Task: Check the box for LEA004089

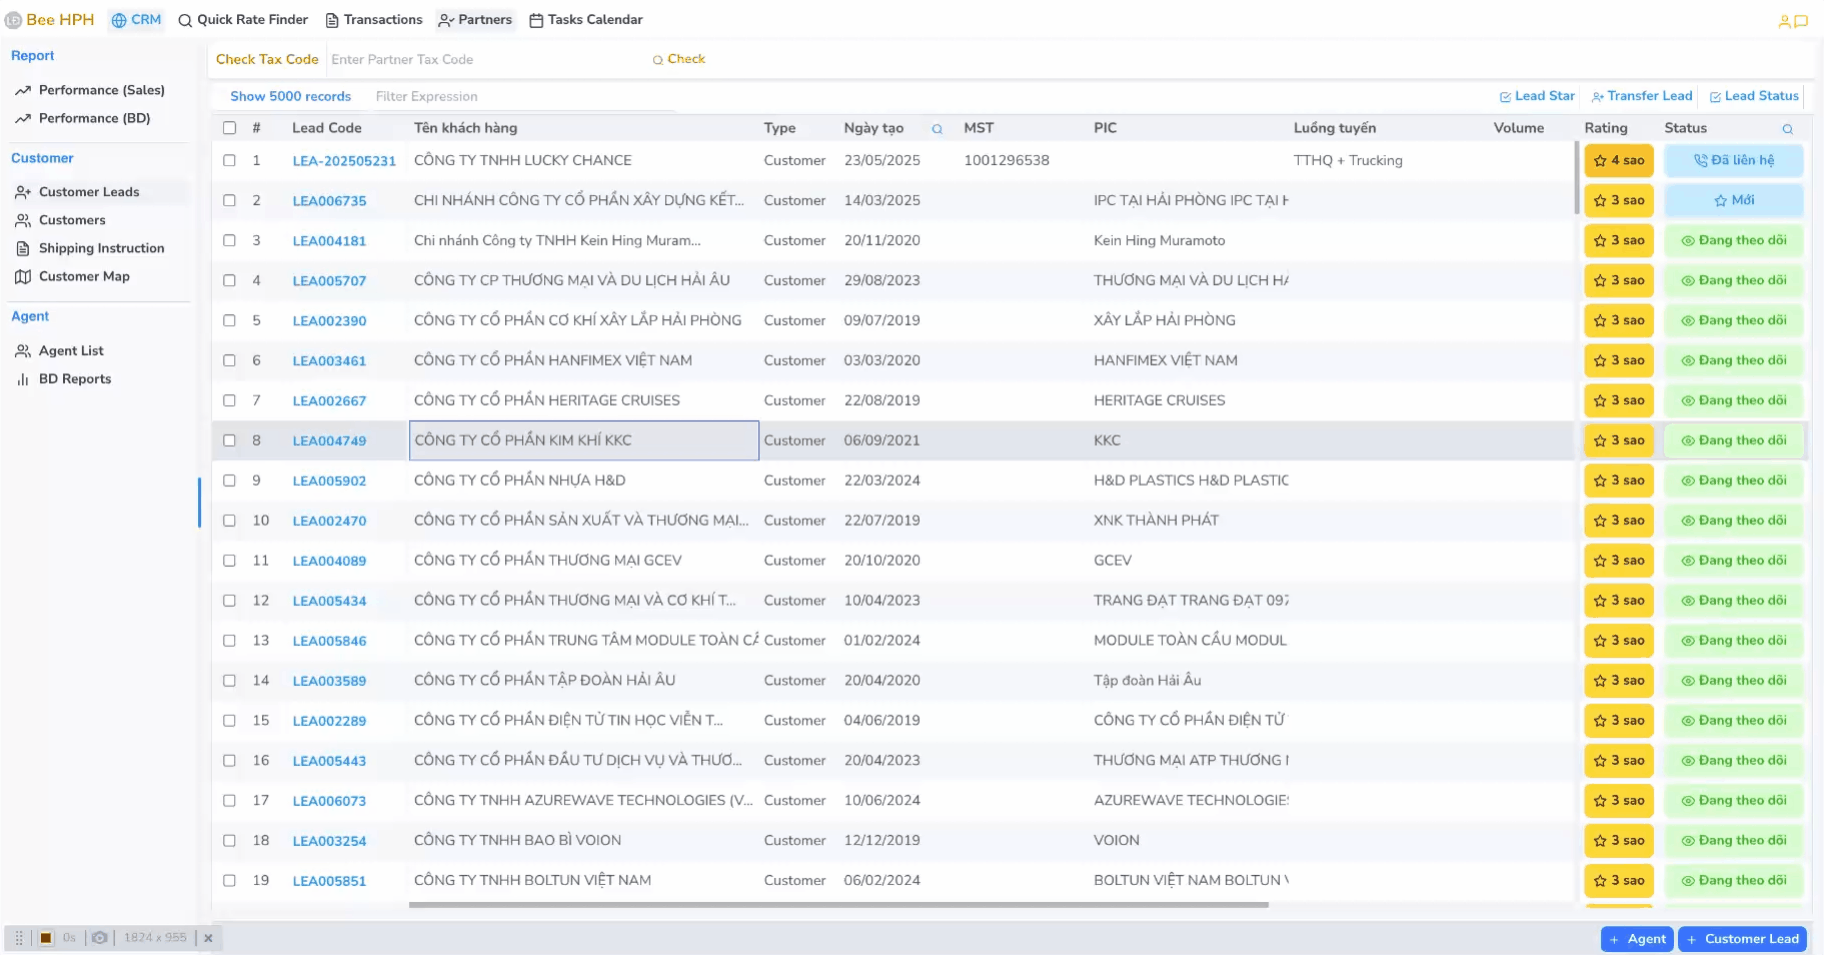Action: pos(230,560)
